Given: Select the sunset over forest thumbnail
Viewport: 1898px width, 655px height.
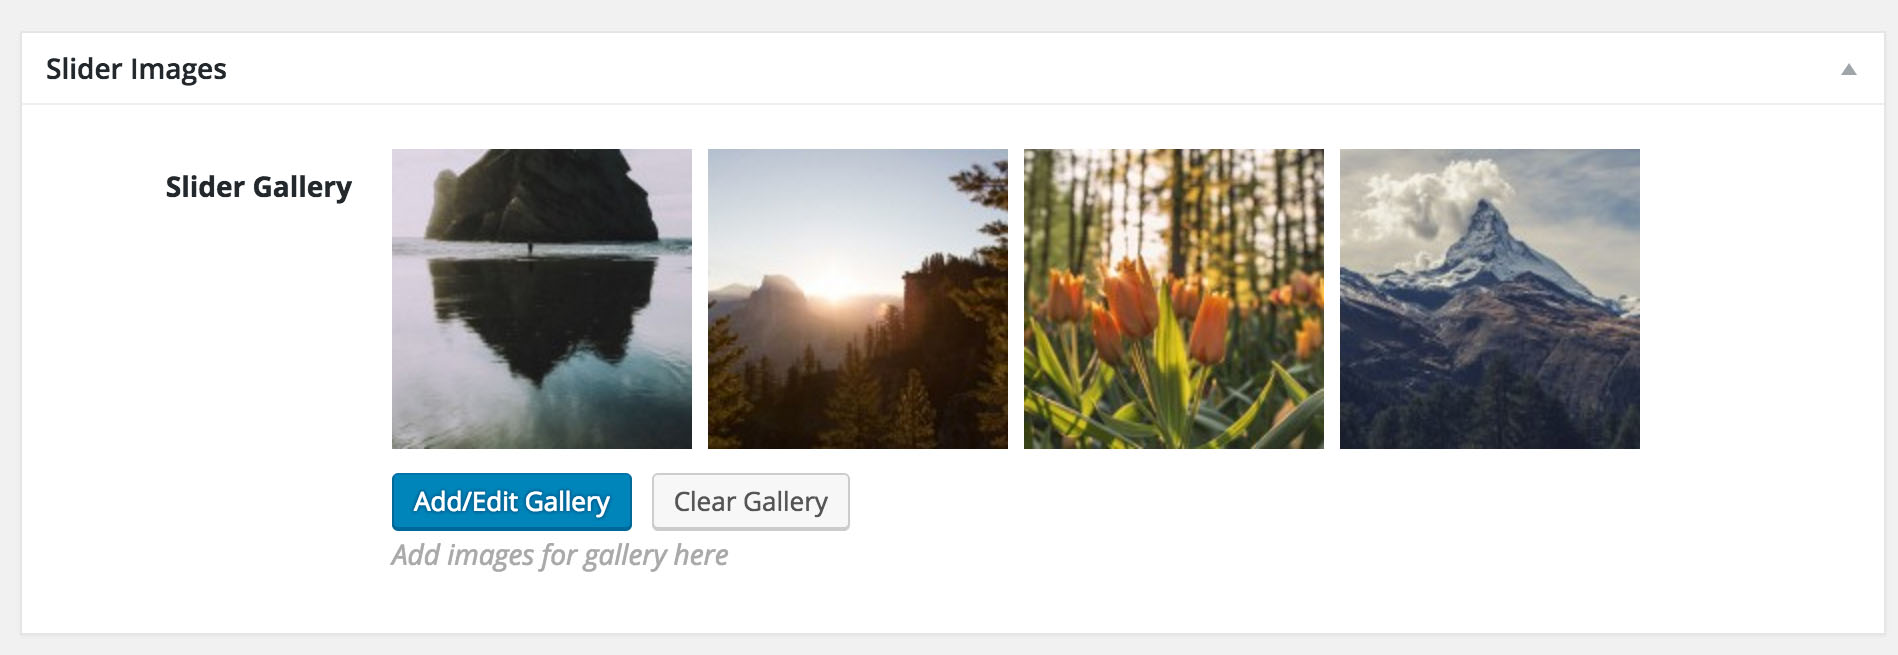Looking at the screenshot, I should pos(857,298).
